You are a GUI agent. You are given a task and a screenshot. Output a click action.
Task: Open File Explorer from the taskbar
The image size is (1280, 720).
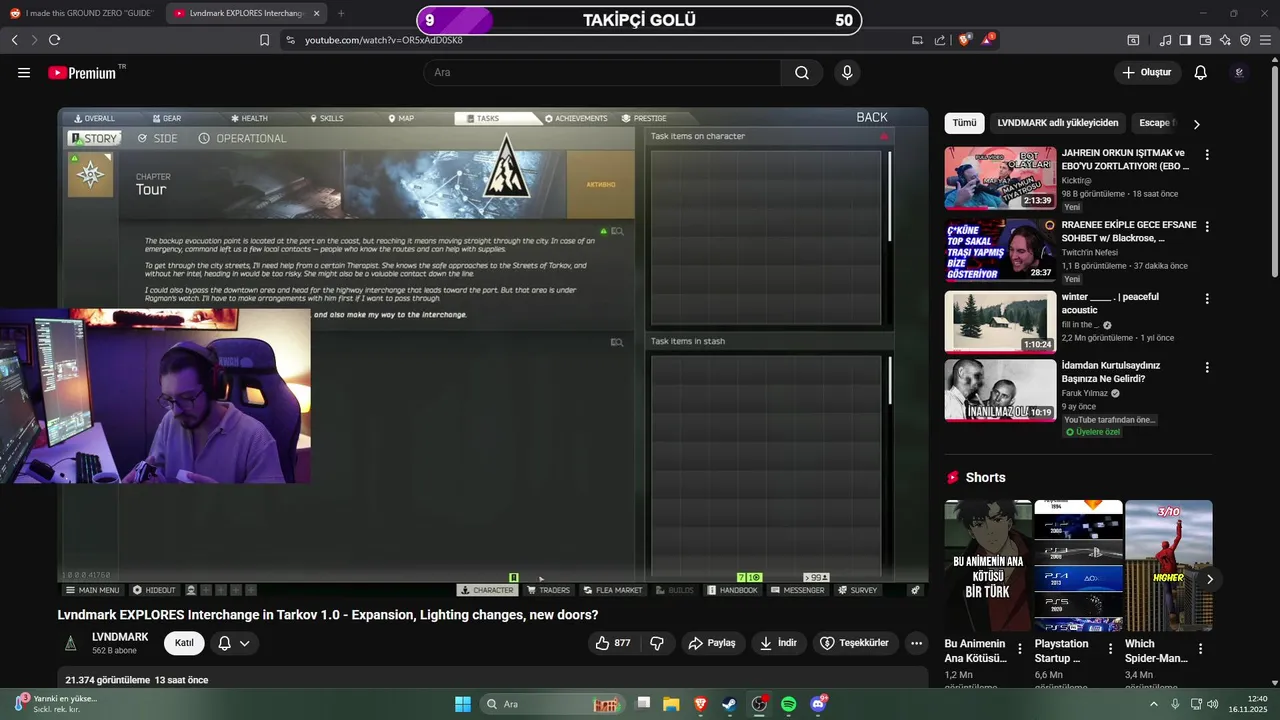[671, 704]
